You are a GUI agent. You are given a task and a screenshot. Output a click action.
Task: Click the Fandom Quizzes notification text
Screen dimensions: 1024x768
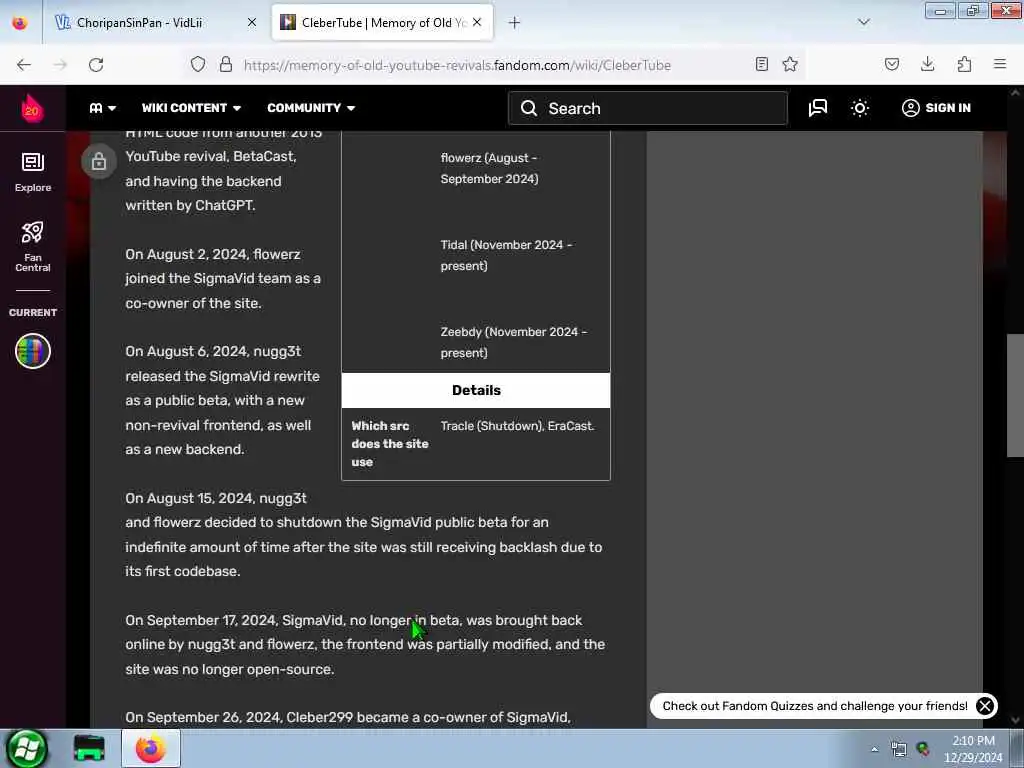pos(815,706)
